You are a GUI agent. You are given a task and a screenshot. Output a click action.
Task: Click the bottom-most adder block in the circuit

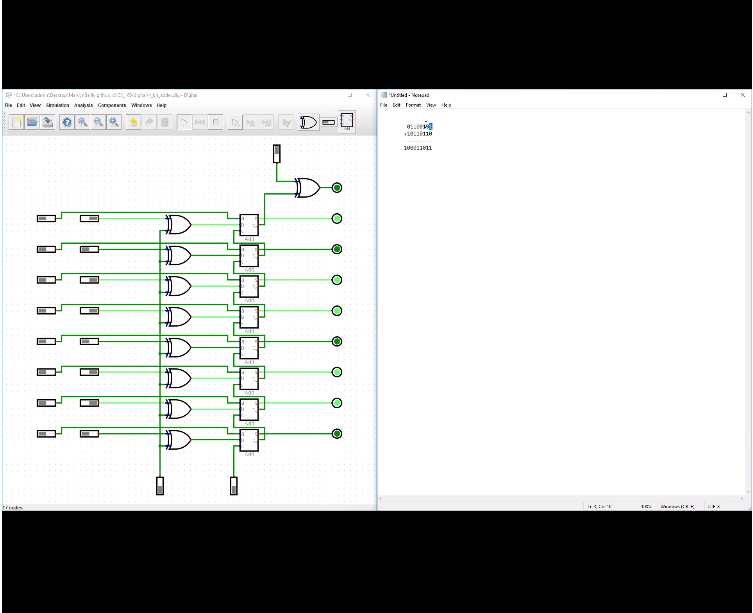tap(248, 439)
